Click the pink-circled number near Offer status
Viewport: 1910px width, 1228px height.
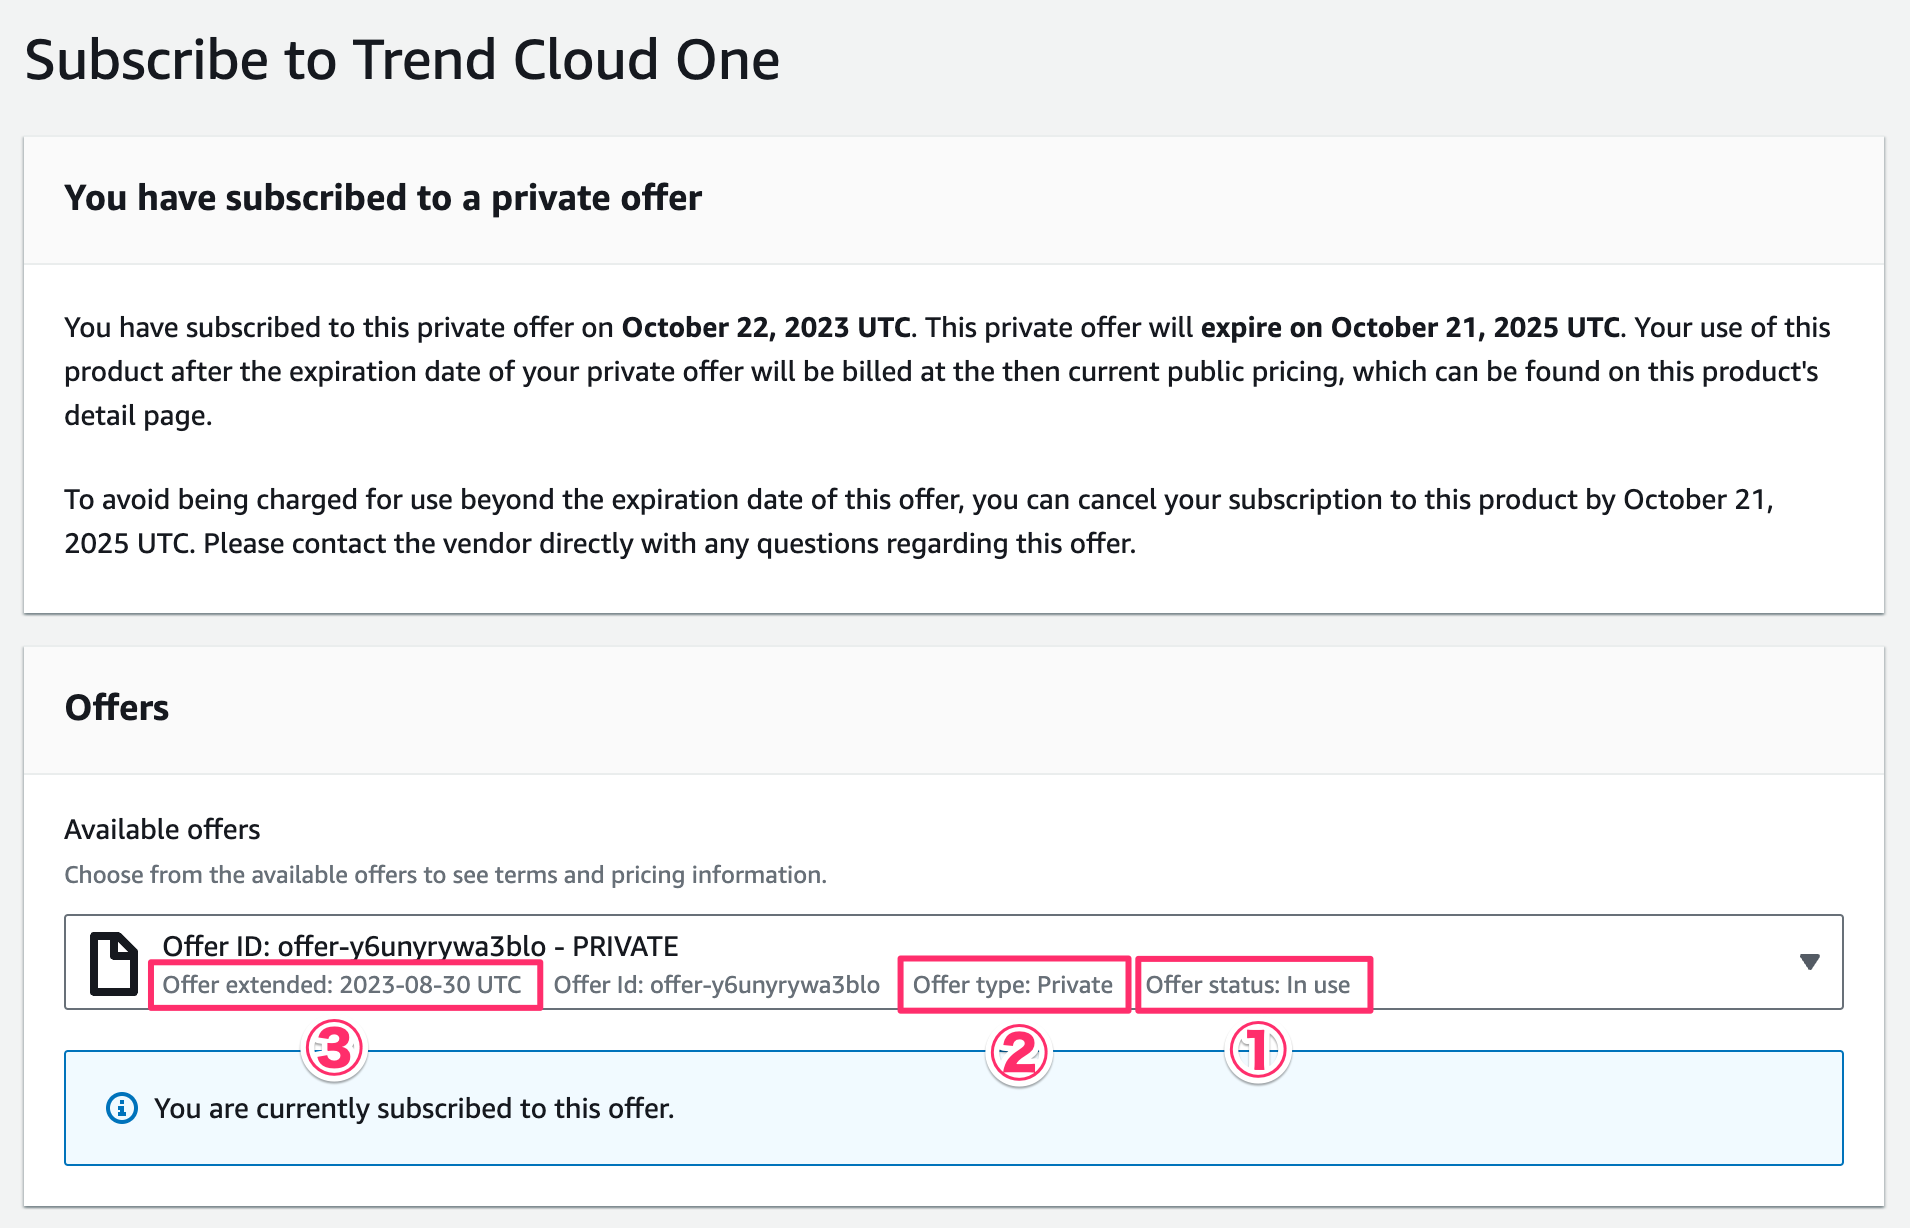(1256, 1051)
